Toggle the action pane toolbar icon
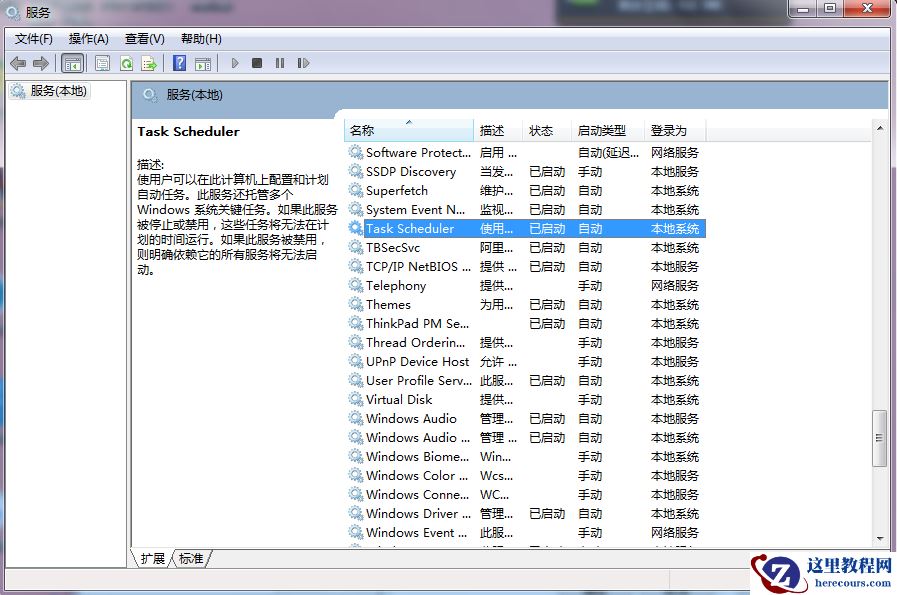 click(x=203, y=63)
